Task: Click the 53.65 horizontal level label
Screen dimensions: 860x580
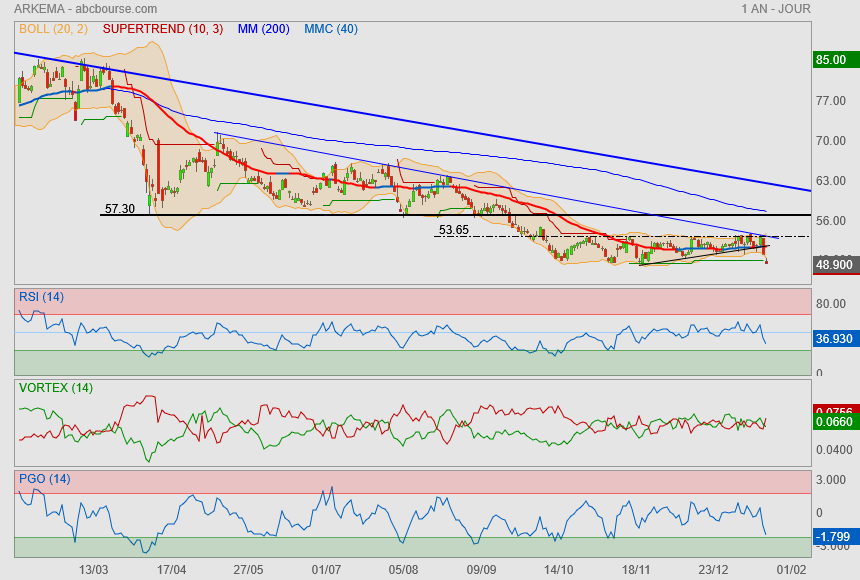Action: pos(453,230)
